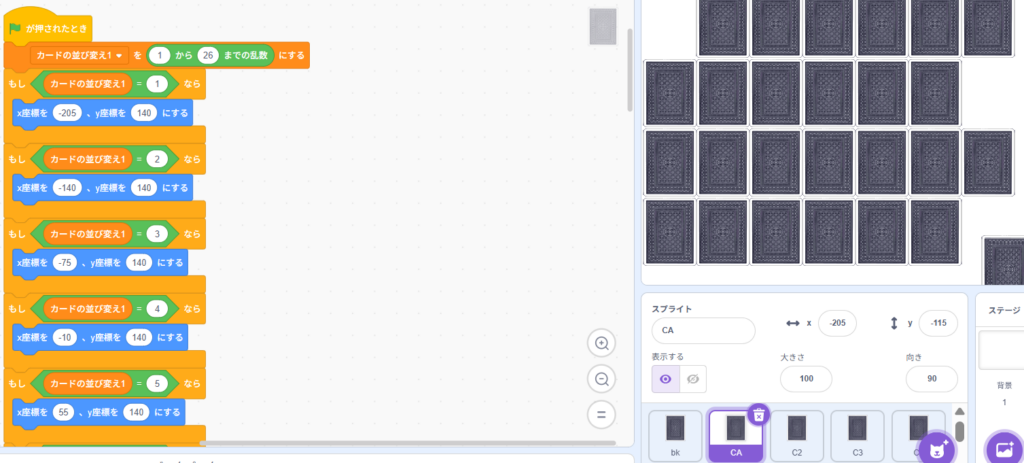The height and width of the screenshot is (463, 1024).
Task: Reset workspace zoom with the equals icon
Action: click(x=602, y=415)
